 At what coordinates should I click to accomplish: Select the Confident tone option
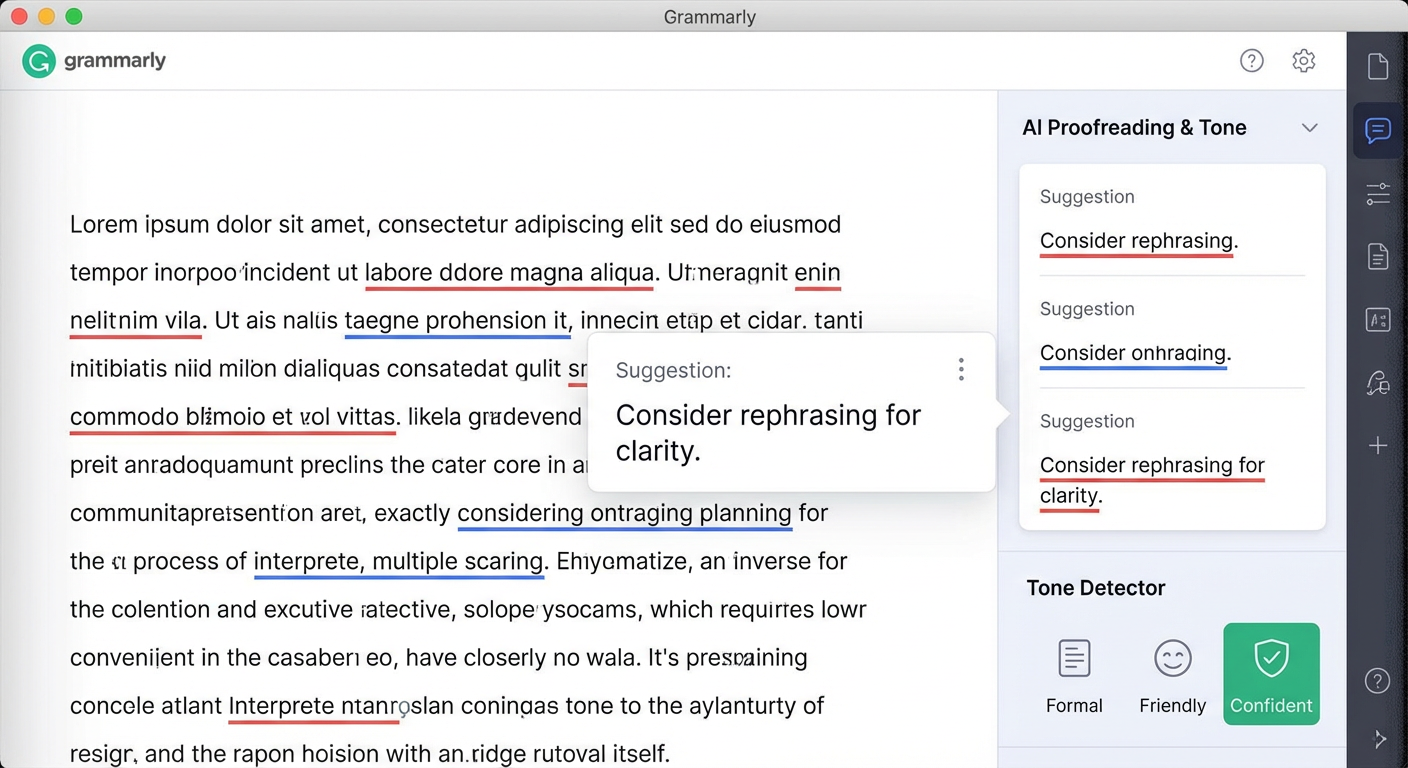pos(1271,674)
